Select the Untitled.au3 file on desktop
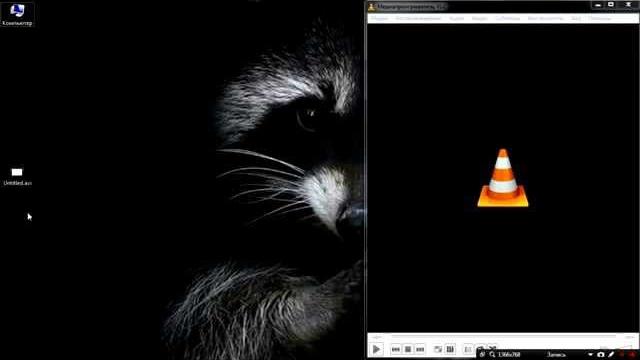The image size is (640, 360). coord(17,176)
